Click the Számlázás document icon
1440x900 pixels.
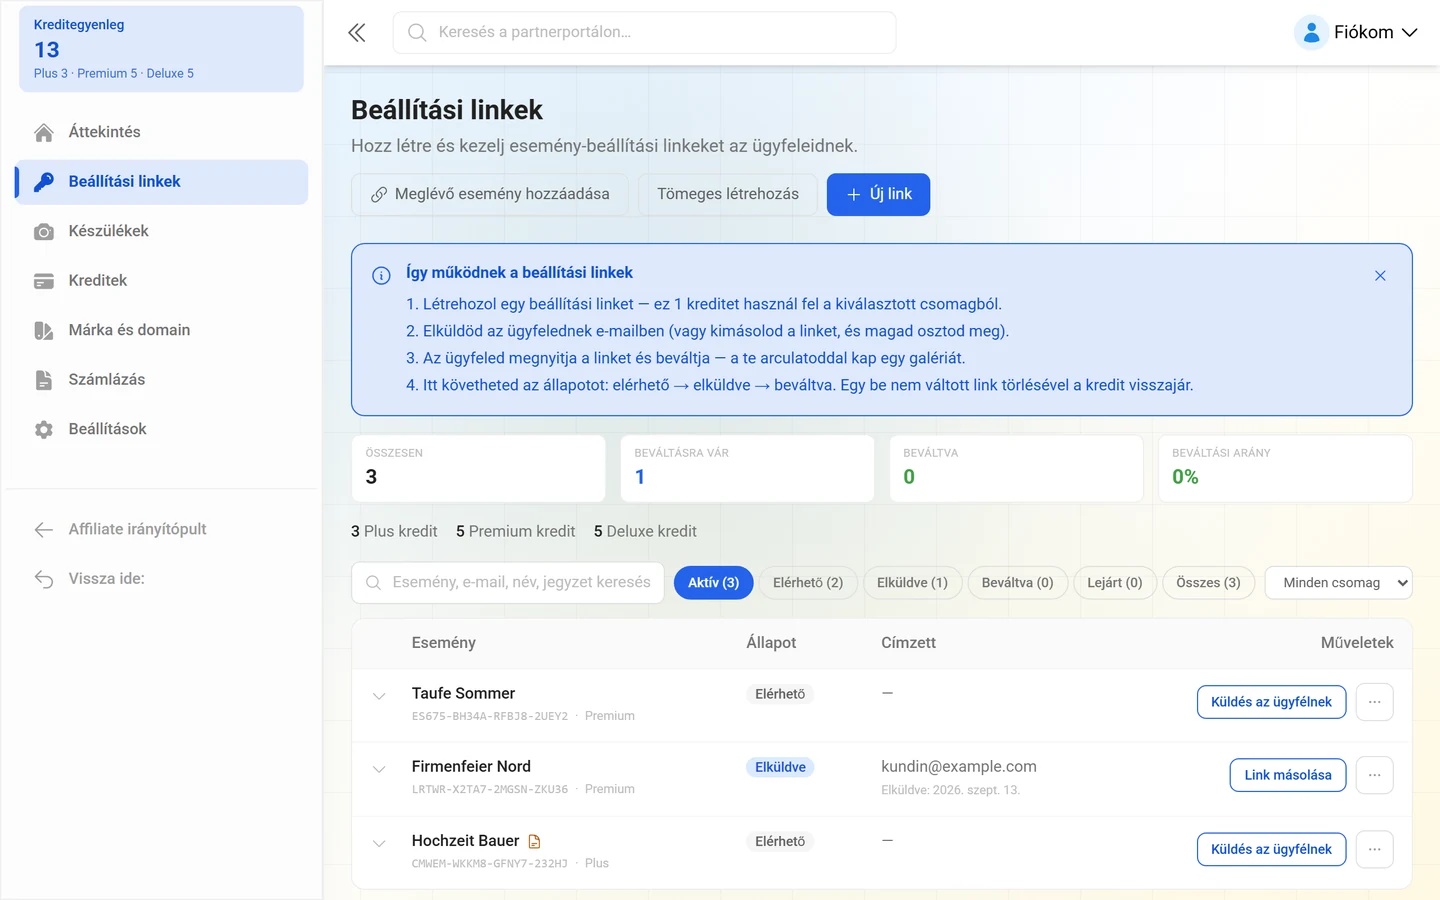point(44,380)
